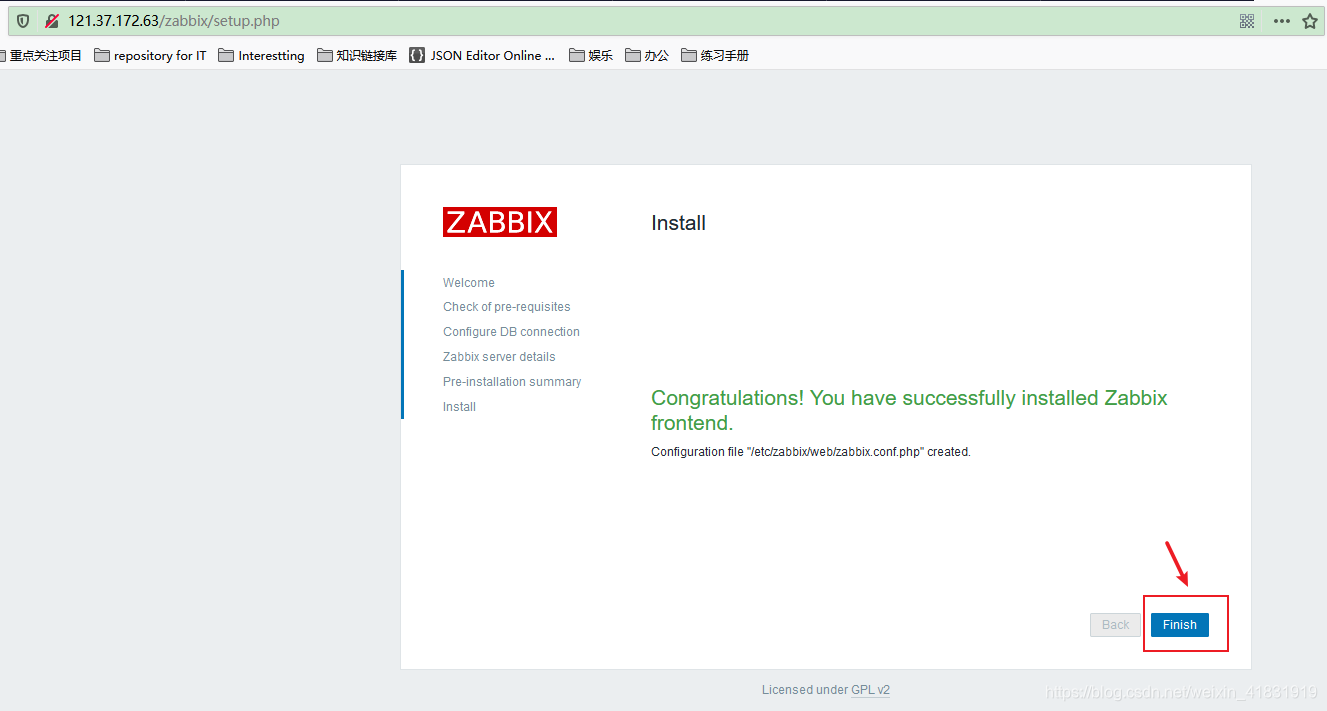Open the Interestting bookmark folder

(x=261, y=56)
